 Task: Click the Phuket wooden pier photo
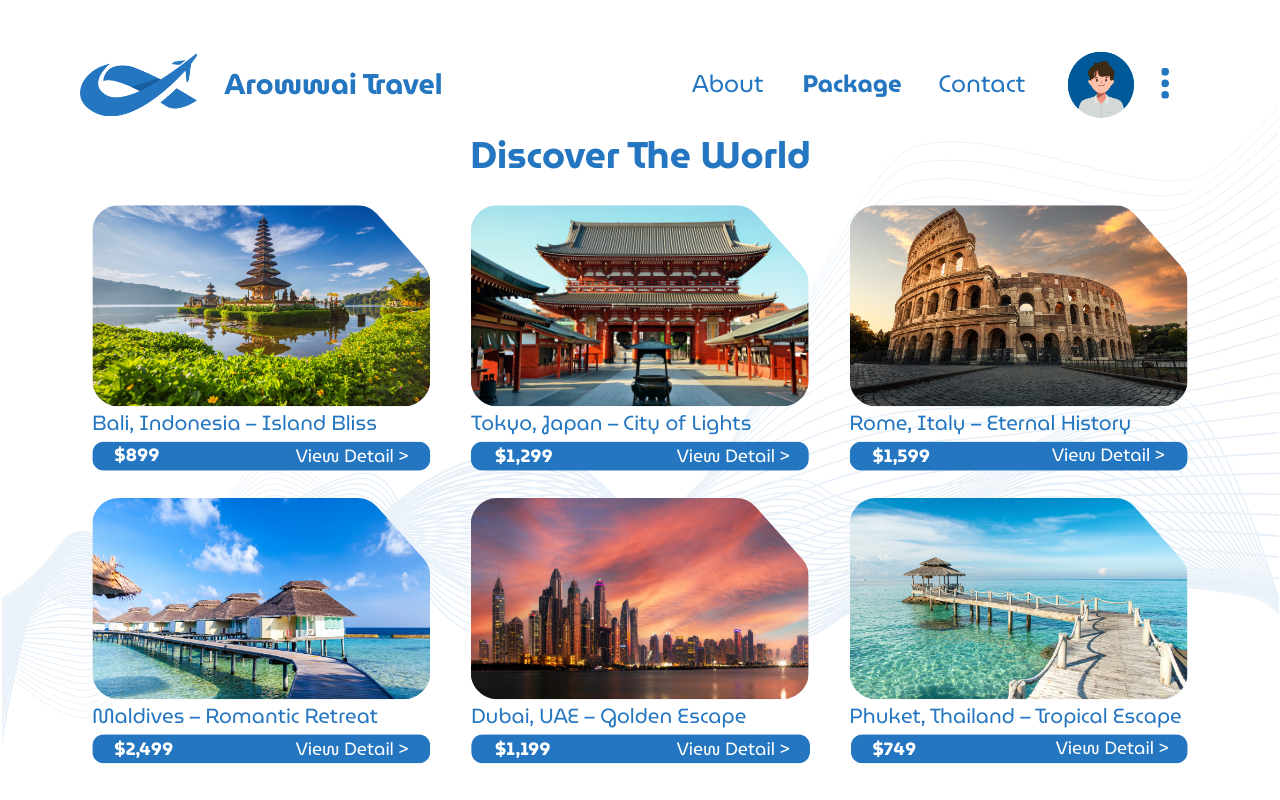click(x=1018, y=598)
